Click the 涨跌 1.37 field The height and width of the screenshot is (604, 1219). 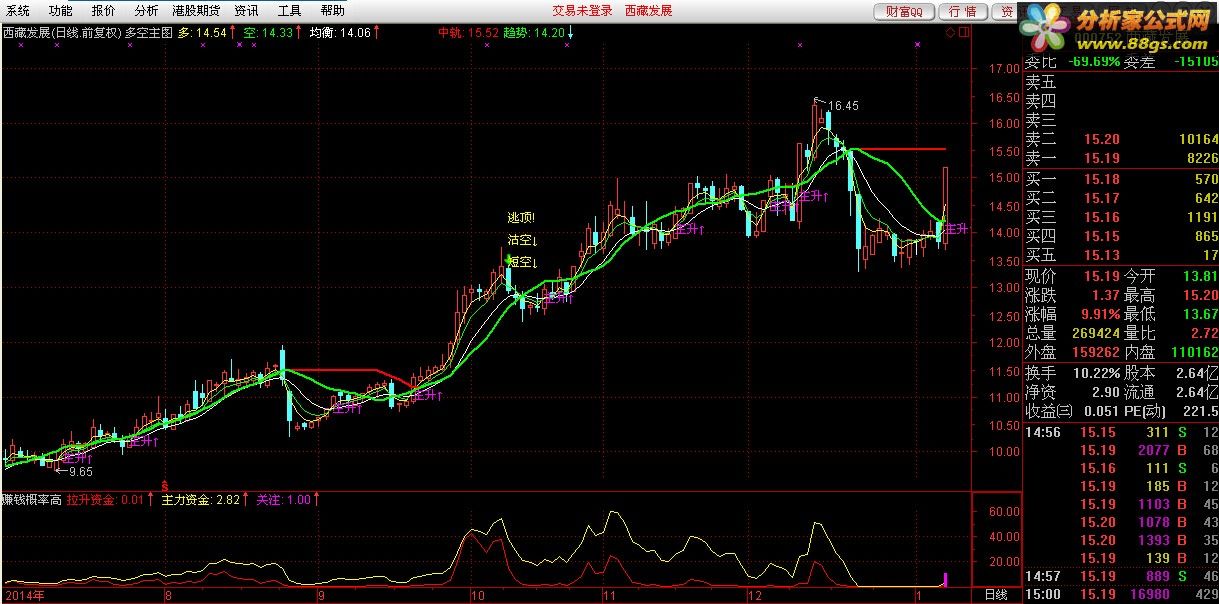1071,295
